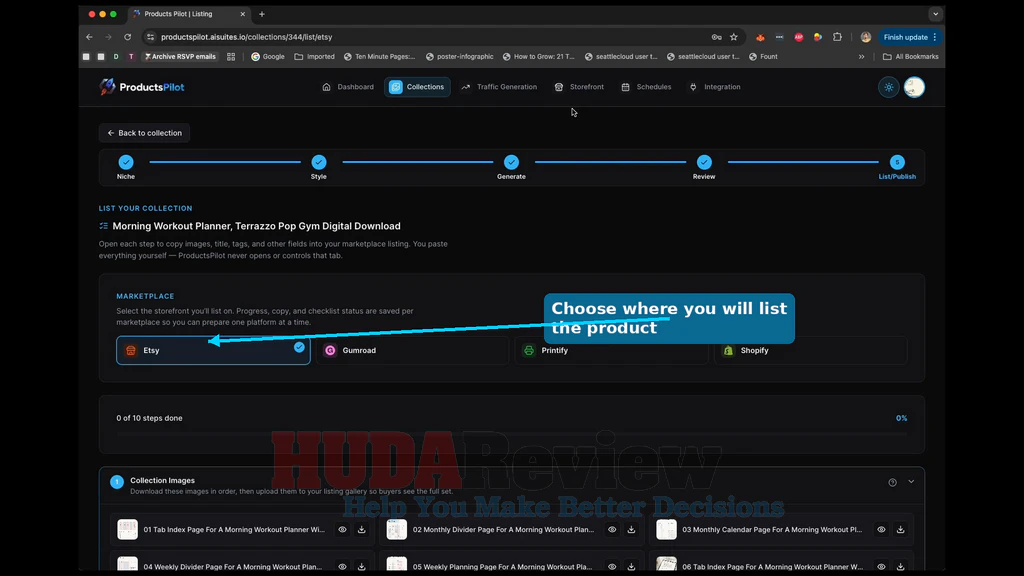The width and height of the screenshot is (1024, 576).
Task: Open Archive RSVP emails bookmark
Action: point(180,57)
